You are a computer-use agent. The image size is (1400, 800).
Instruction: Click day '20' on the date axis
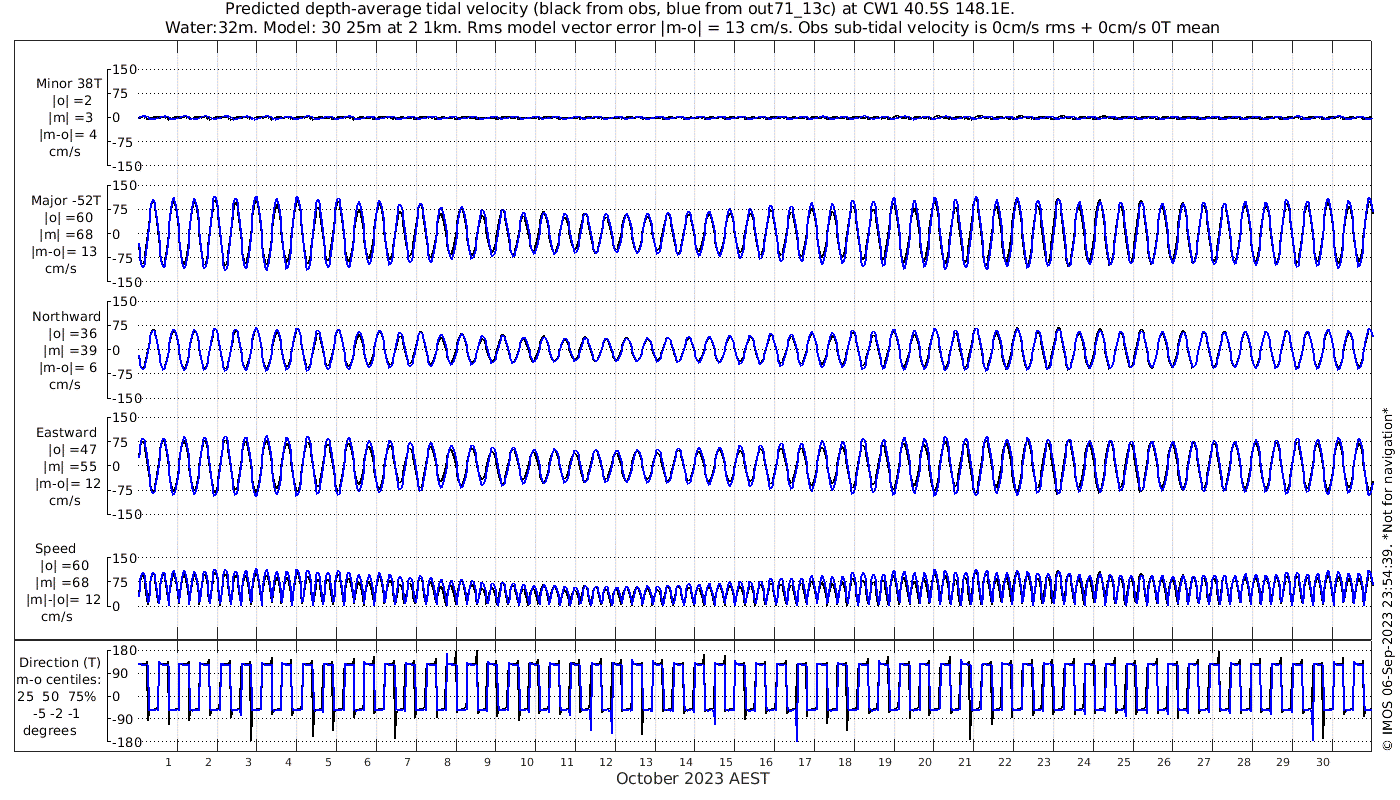925,762
